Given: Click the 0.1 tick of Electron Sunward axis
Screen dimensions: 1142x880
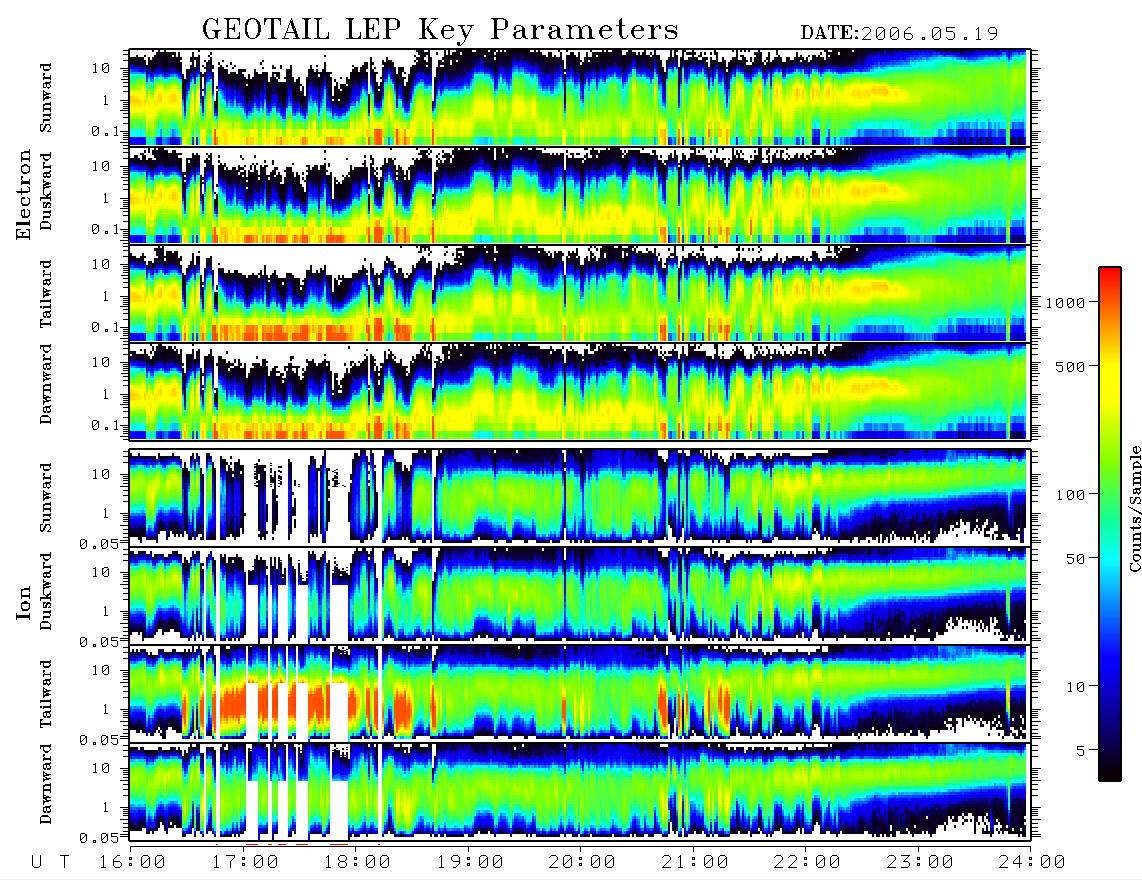Looking at the screenshot, I should (106, 132).
